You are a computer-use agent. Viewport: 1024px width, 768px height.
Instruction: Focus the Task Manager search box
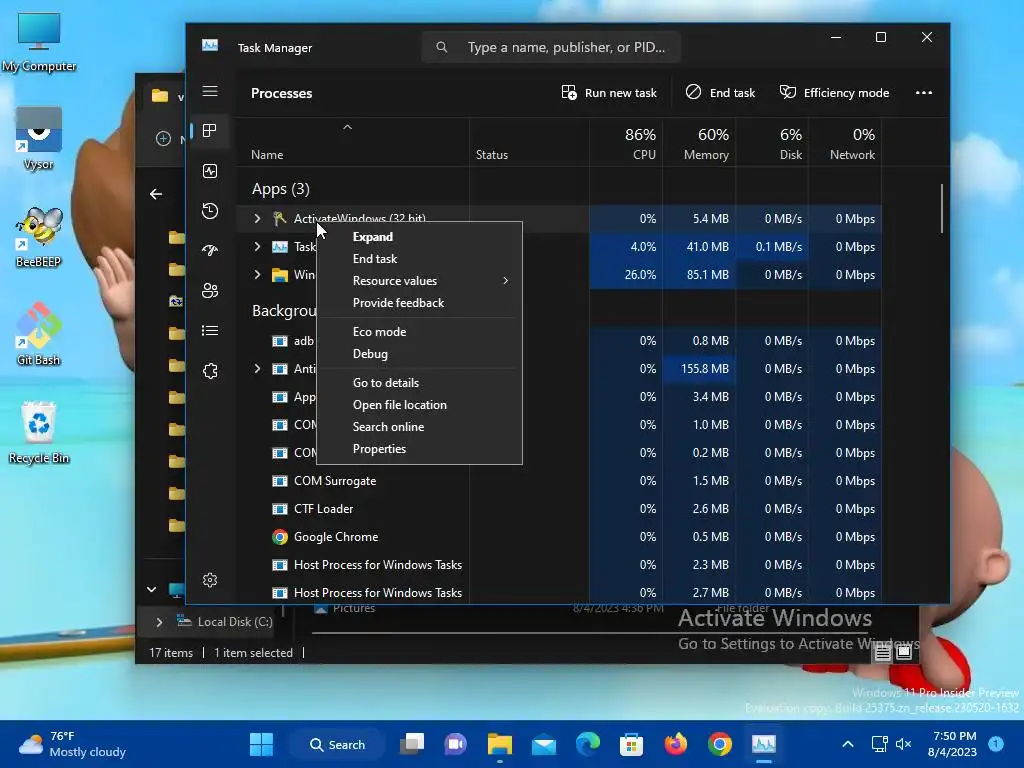[551, 47]
